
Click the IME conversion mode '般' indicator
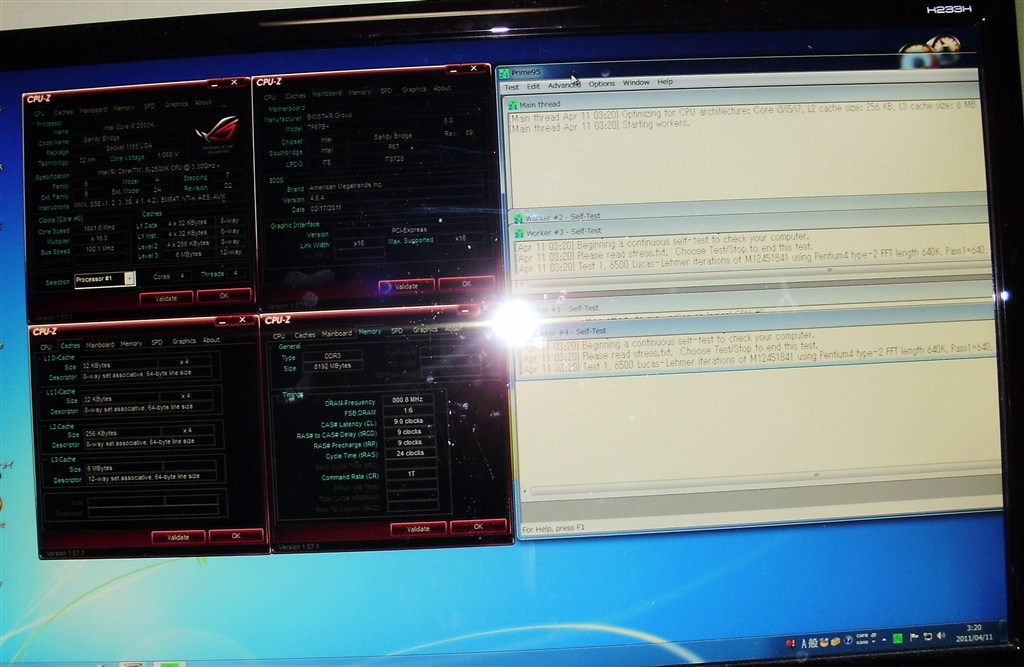click(x=813, y=643)
